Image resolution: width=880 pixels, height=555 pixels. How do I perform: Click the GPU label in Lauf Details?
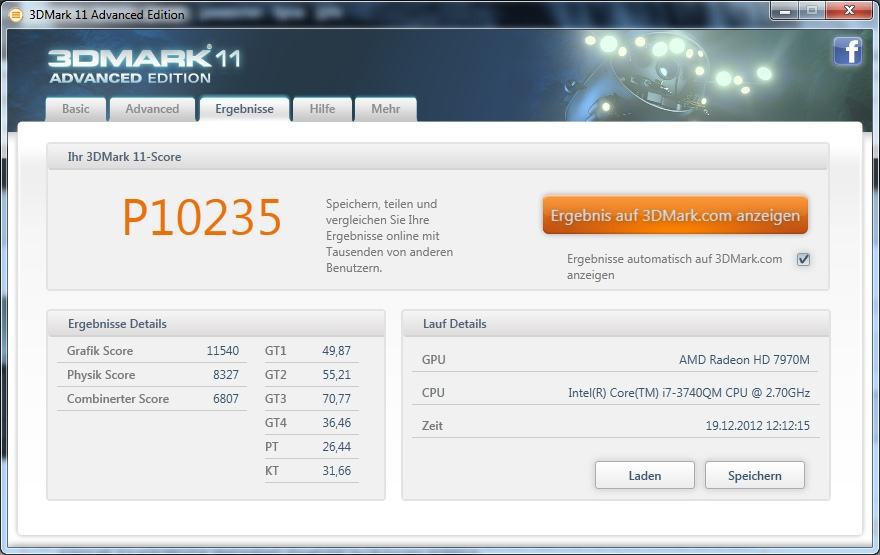click(x=434, y=360)
